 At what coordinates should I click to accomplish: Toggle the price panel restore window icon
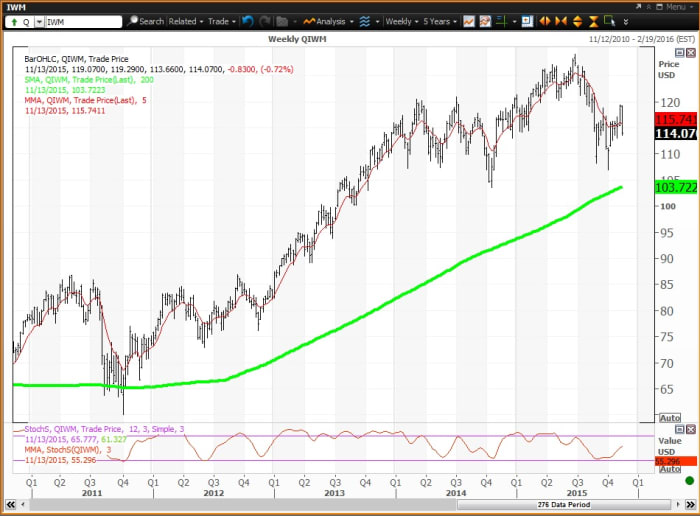679,53
